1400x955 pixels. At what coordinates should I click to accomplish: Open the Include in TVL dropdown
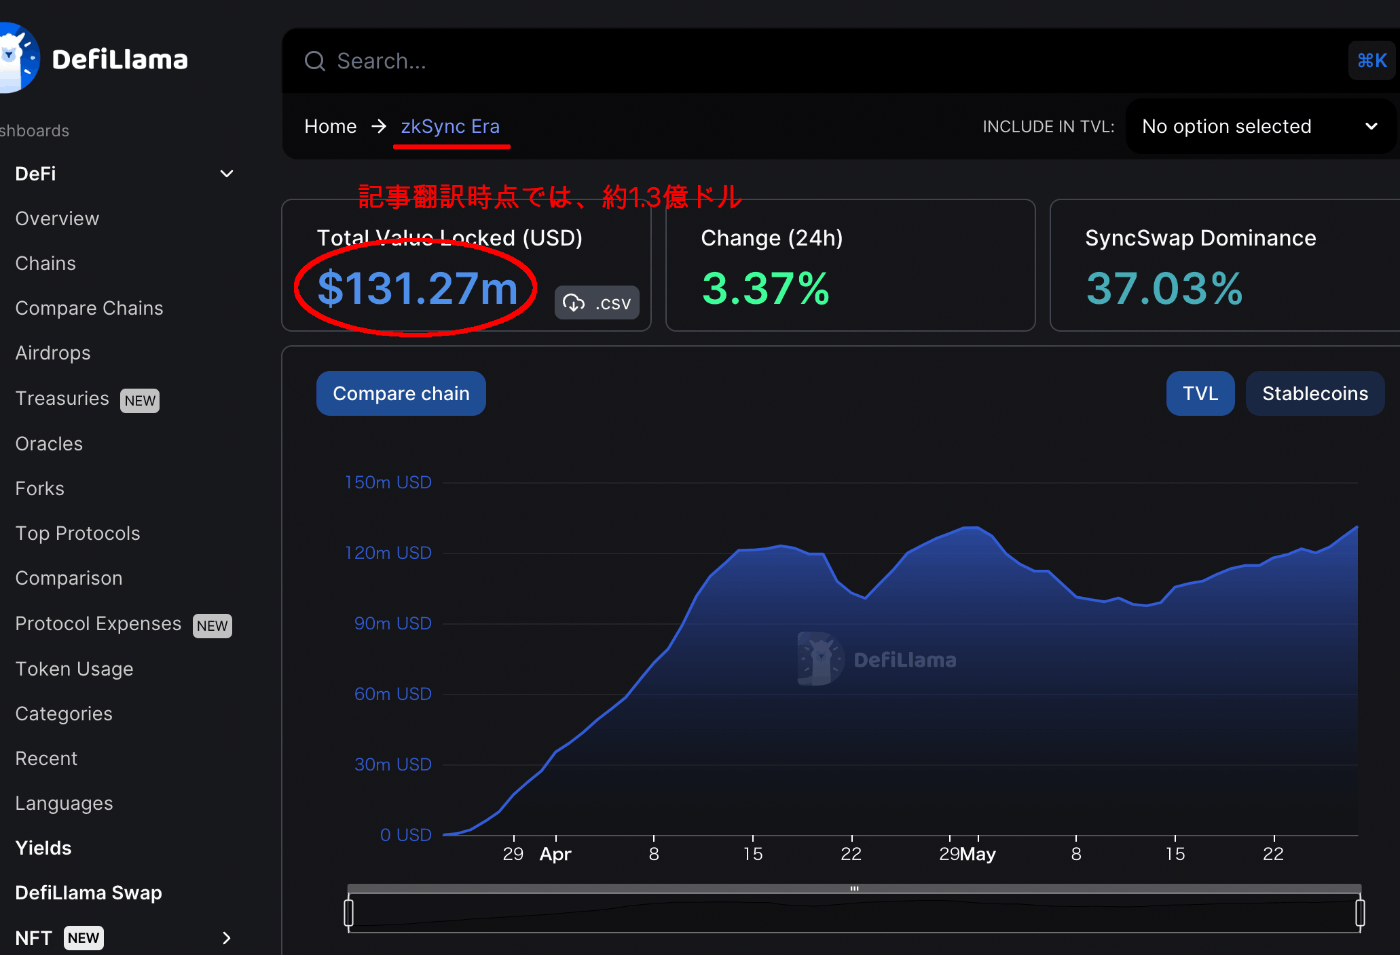[x=1260, y=126]
